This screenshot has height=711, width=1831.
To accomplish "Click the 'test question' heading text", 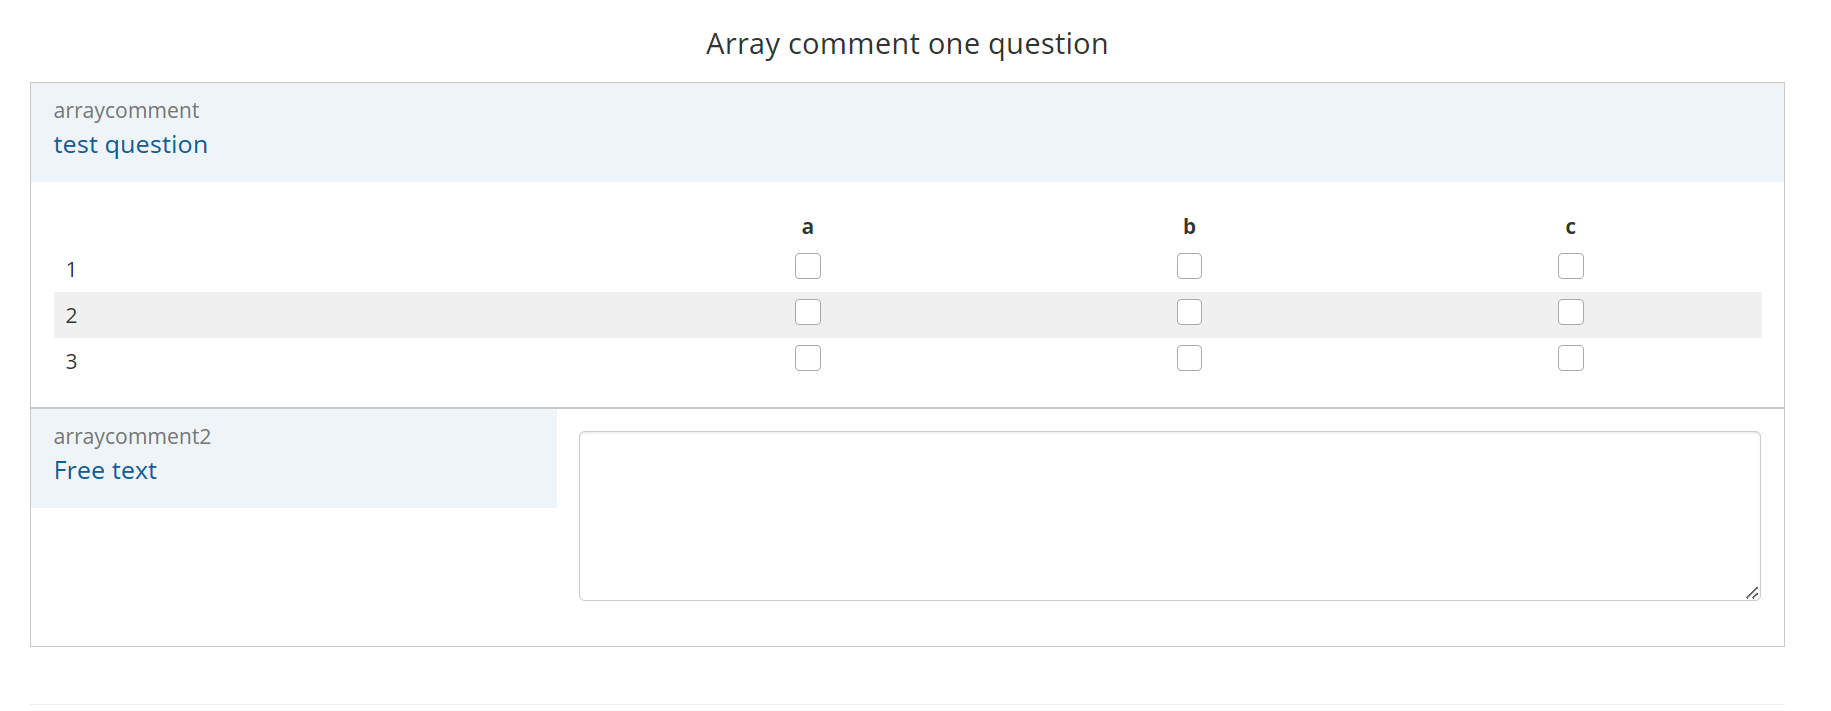I will [131, 145].
